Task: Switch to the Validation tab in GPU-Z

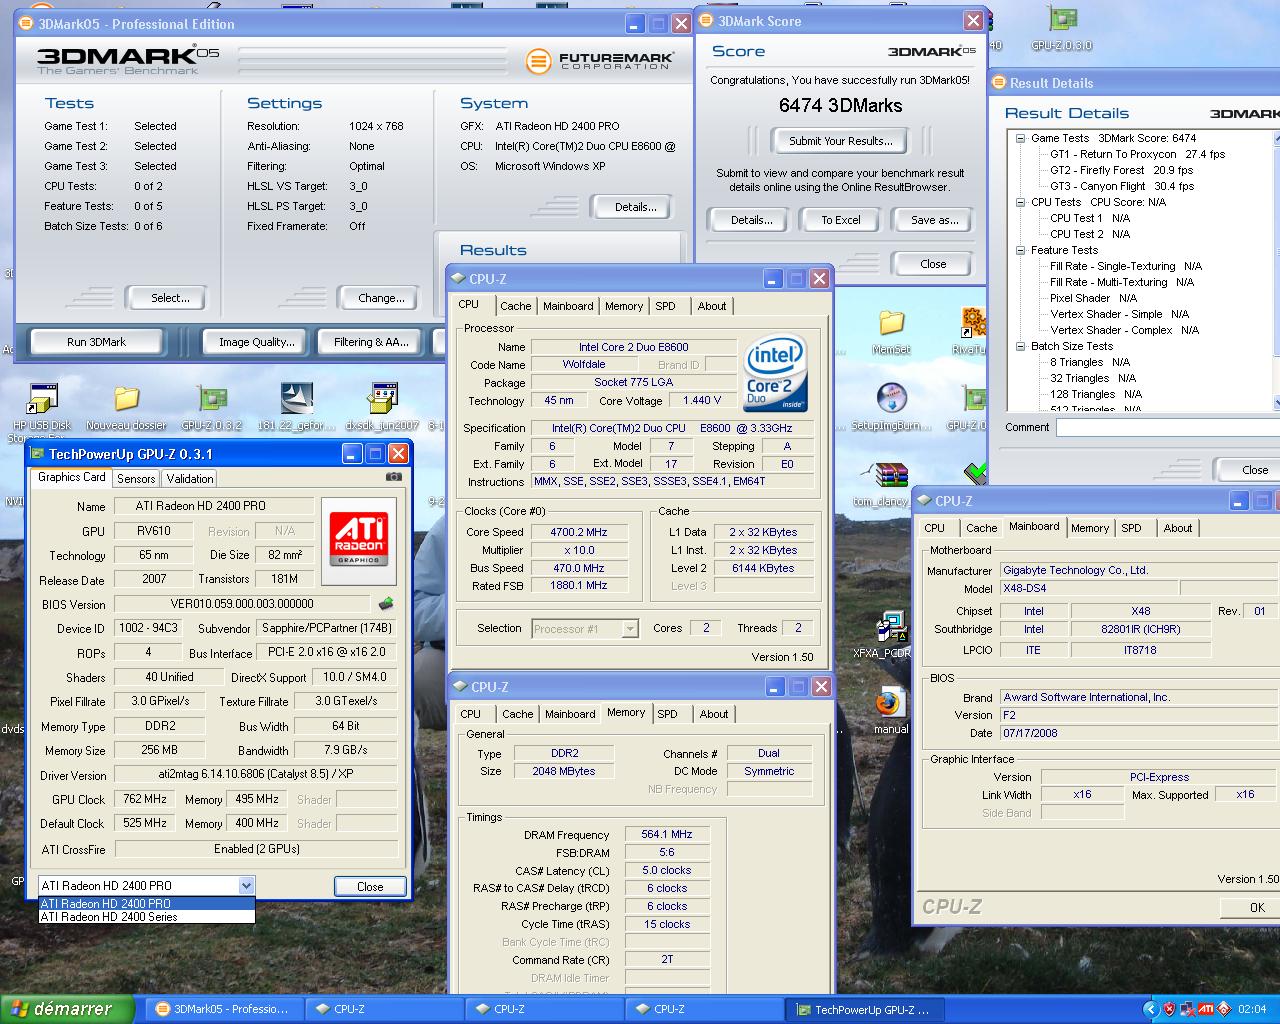Action: point(190,479)
